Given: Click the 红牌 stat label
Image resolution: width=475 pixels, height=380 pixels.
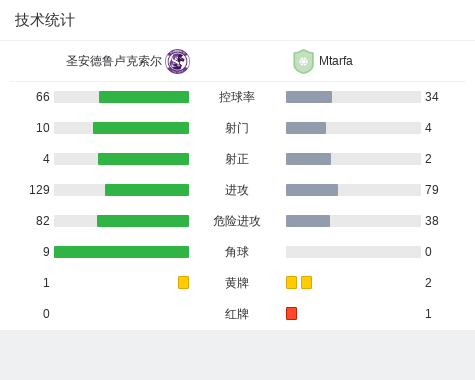Looking at the screenshot, I should (237, 314).
